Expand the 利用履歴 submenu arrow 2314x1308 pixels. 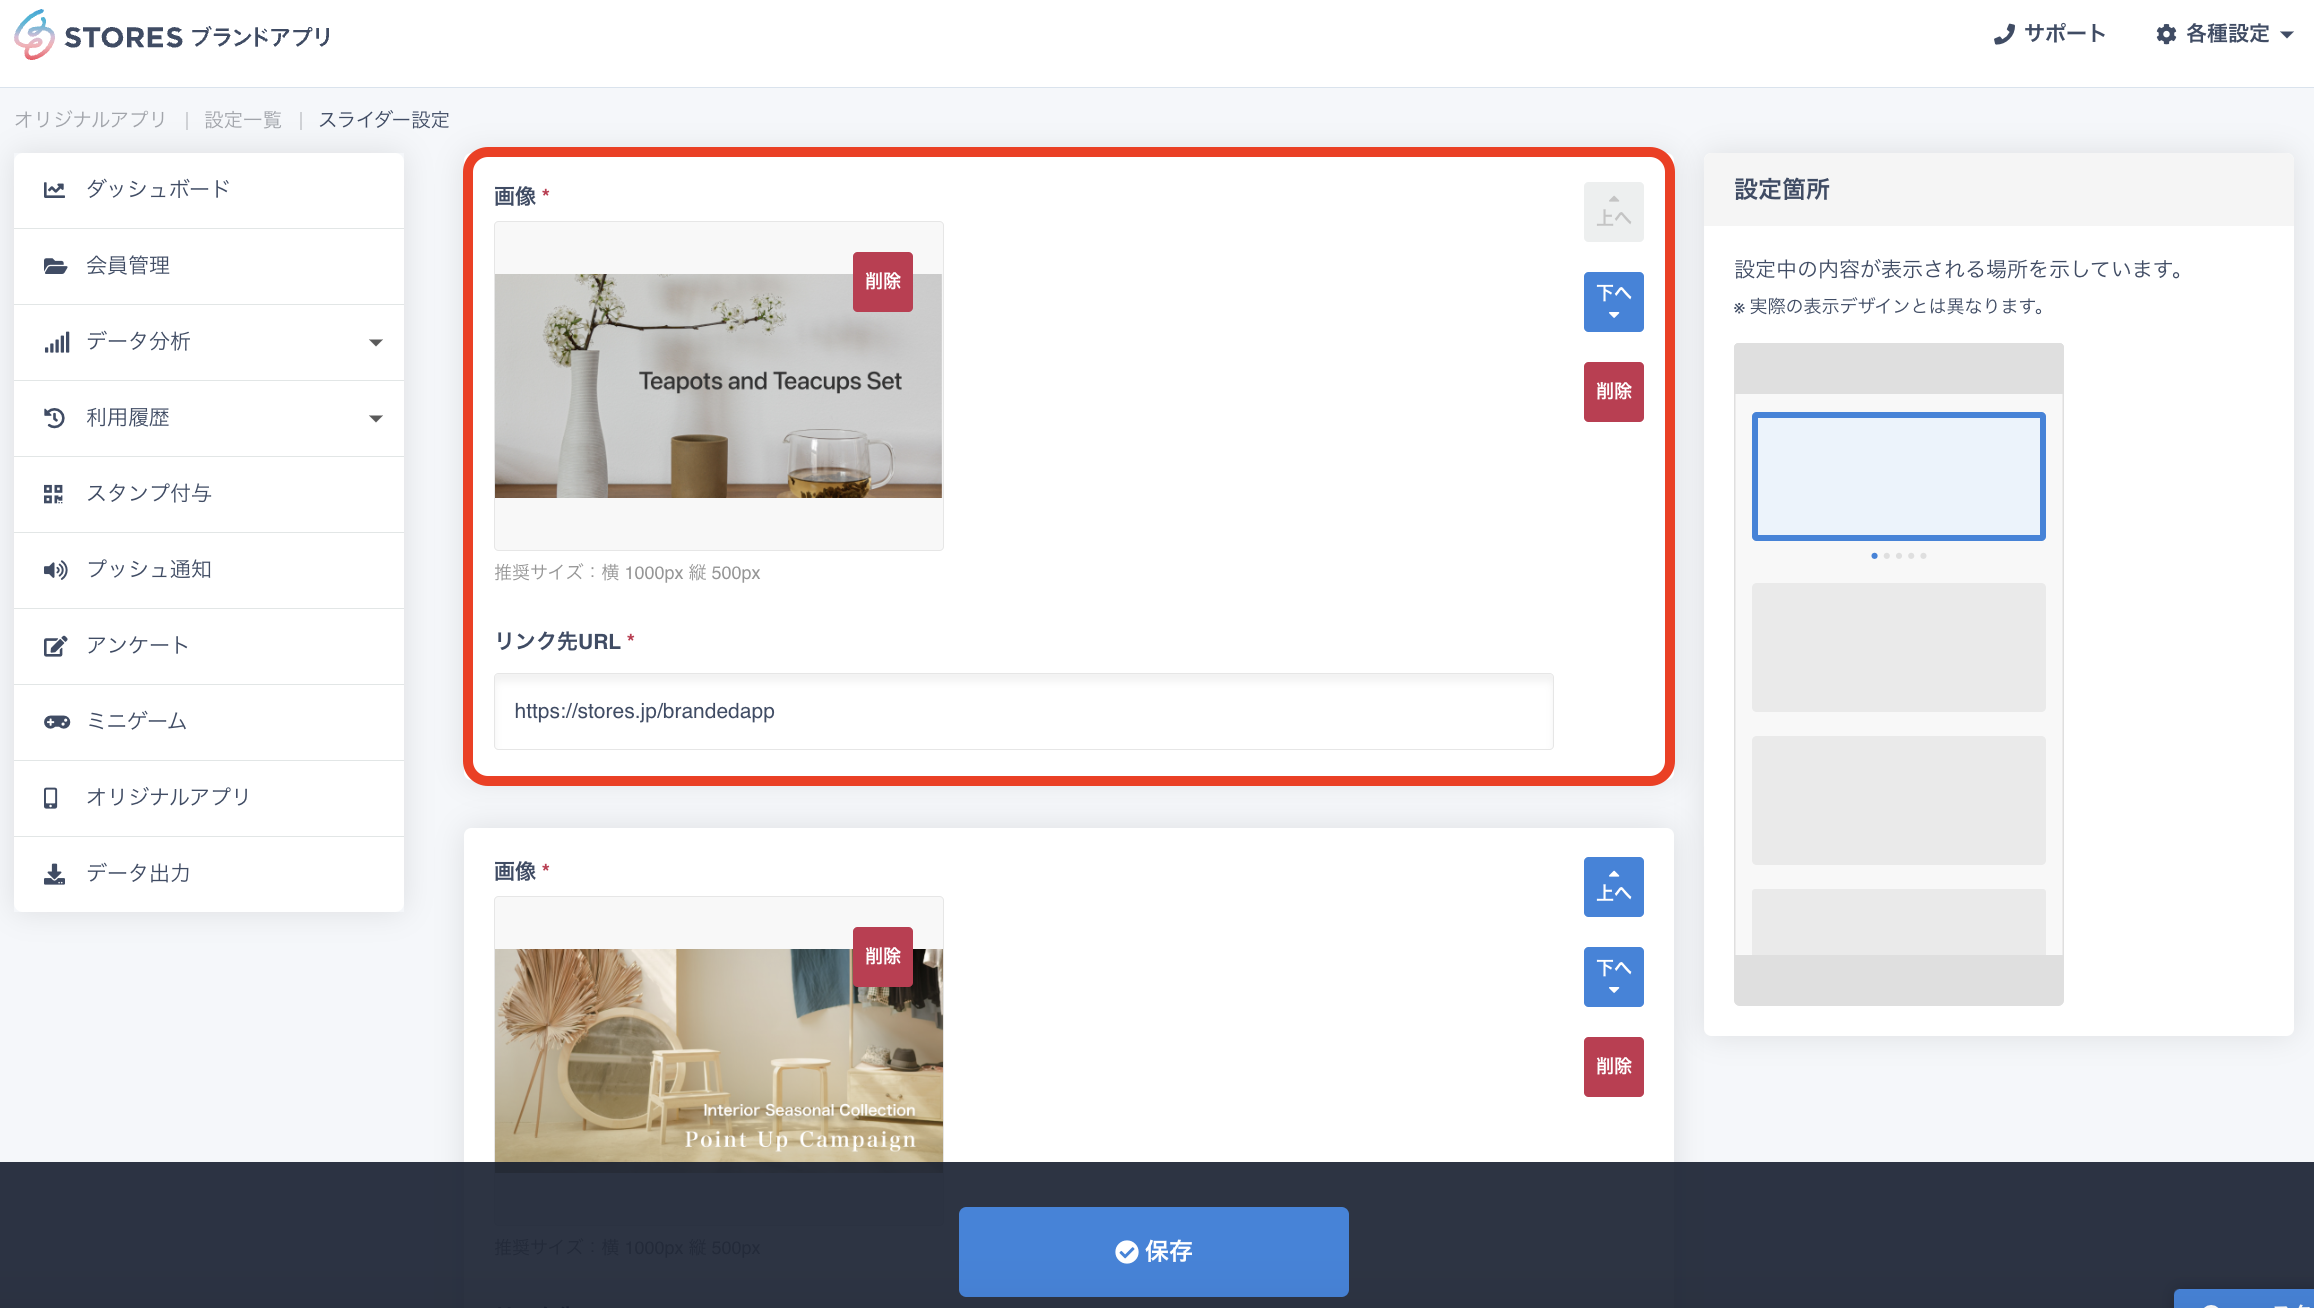click(376, 419)
